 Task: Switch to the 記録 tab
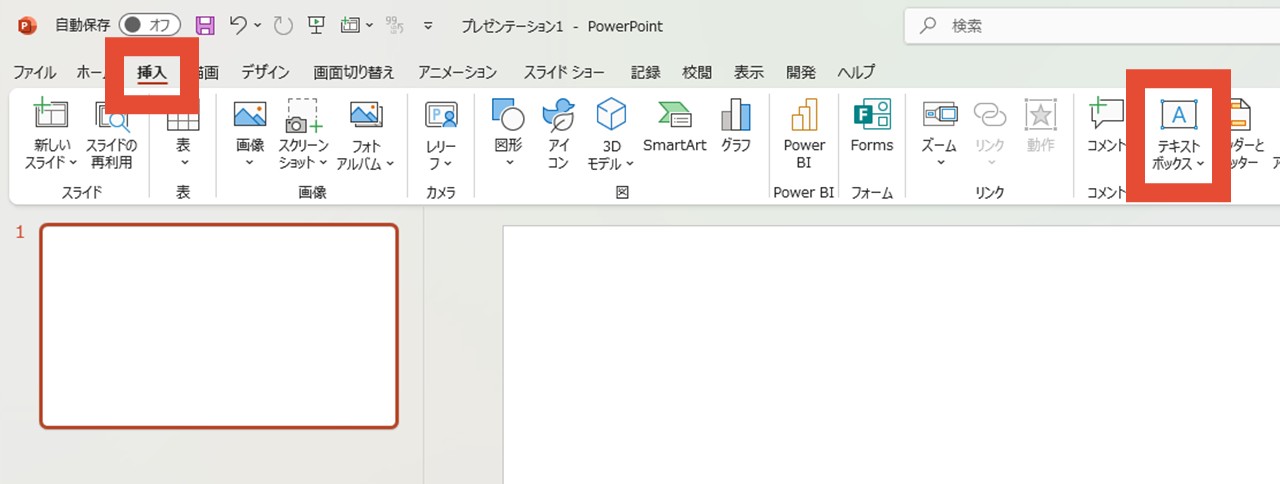point(646,72)
